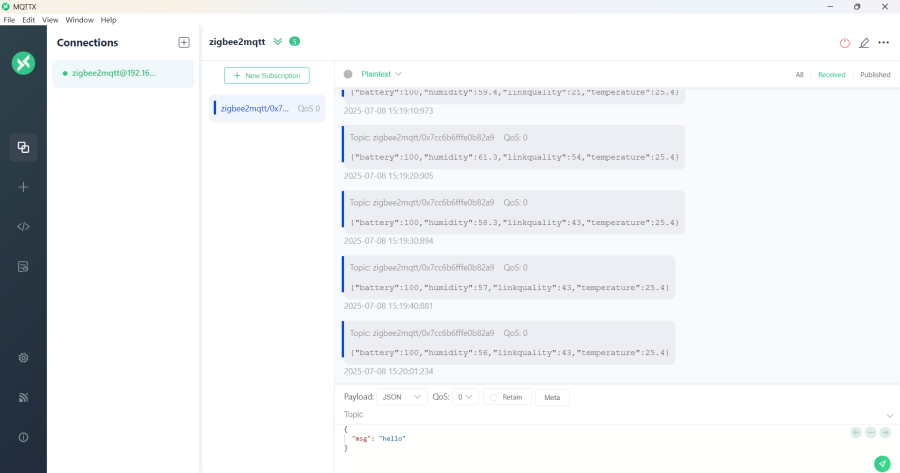Open the Plaintext format dropdown

pos(381,74)
